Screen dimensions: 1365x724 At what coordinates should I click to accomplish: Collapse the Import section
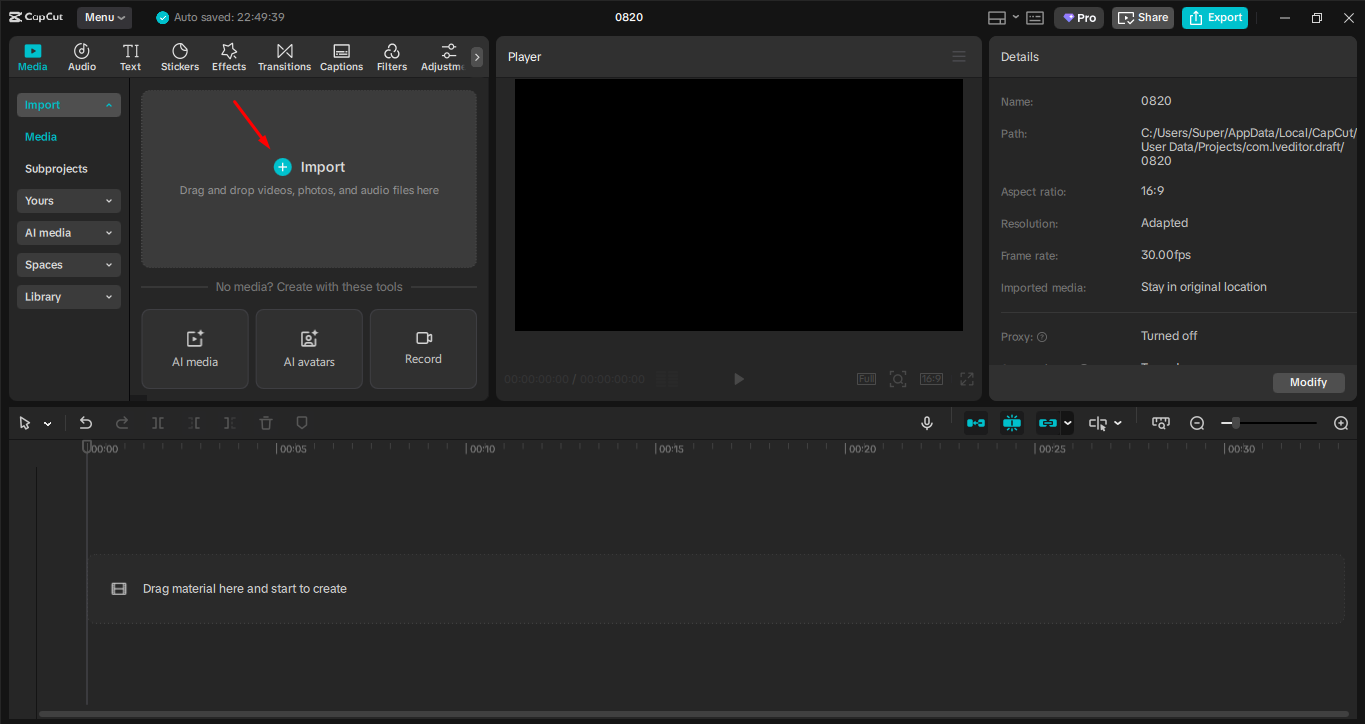68,104
